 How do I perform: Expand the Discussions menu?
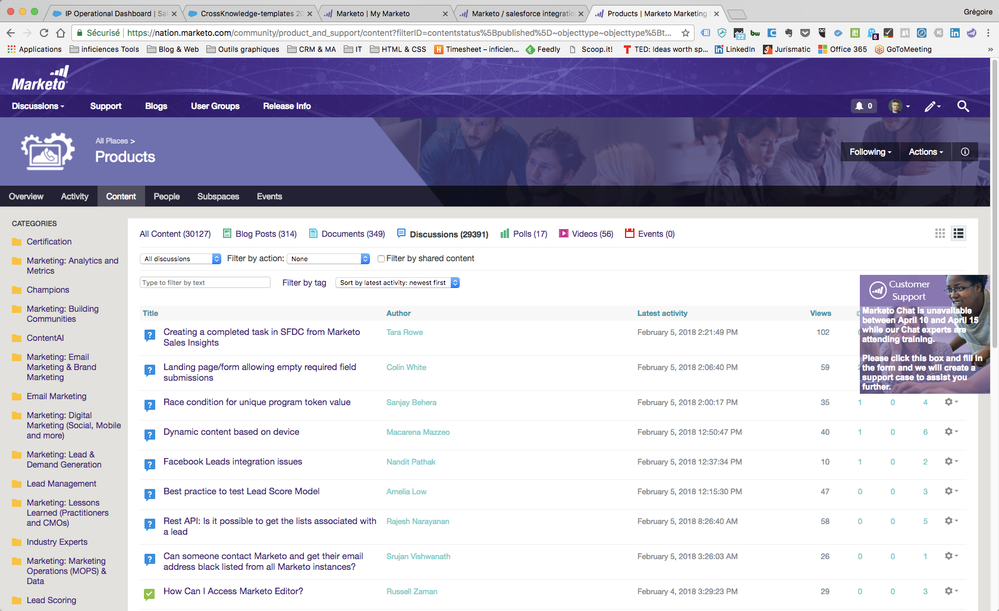pyautogui.click(x=38, y=106)
